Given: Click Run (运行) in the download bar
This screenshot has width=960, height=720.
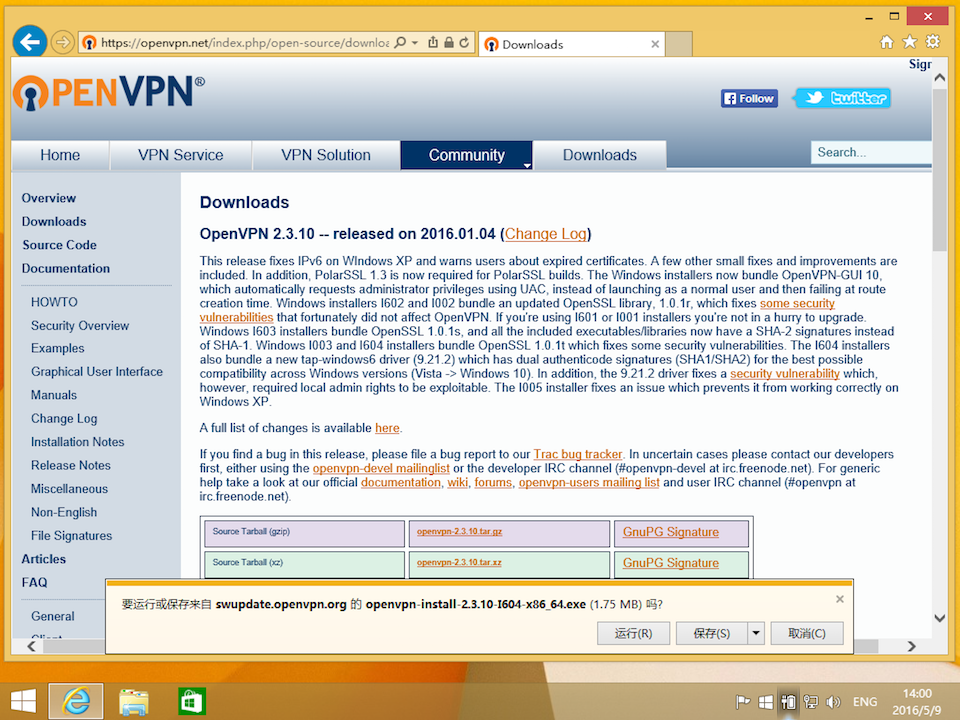Looking at the screenshot, I should 634,633.
